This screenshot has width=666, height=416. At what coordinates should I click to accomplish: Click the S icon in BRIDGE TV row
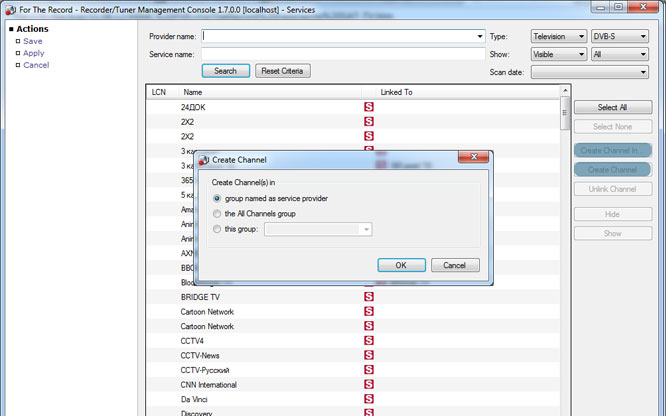pyautogui.click(x=367, y=297)
